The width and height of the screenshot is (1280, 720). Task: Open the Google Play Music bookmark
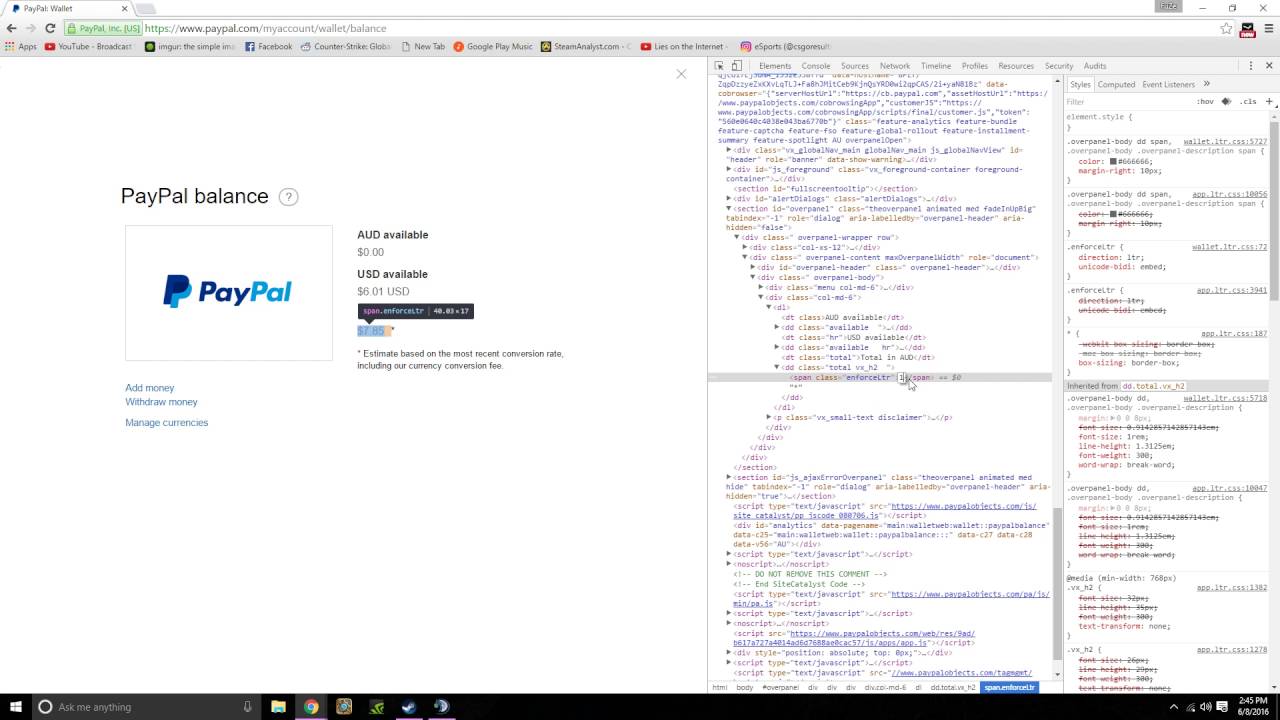[x=493, y=46]
